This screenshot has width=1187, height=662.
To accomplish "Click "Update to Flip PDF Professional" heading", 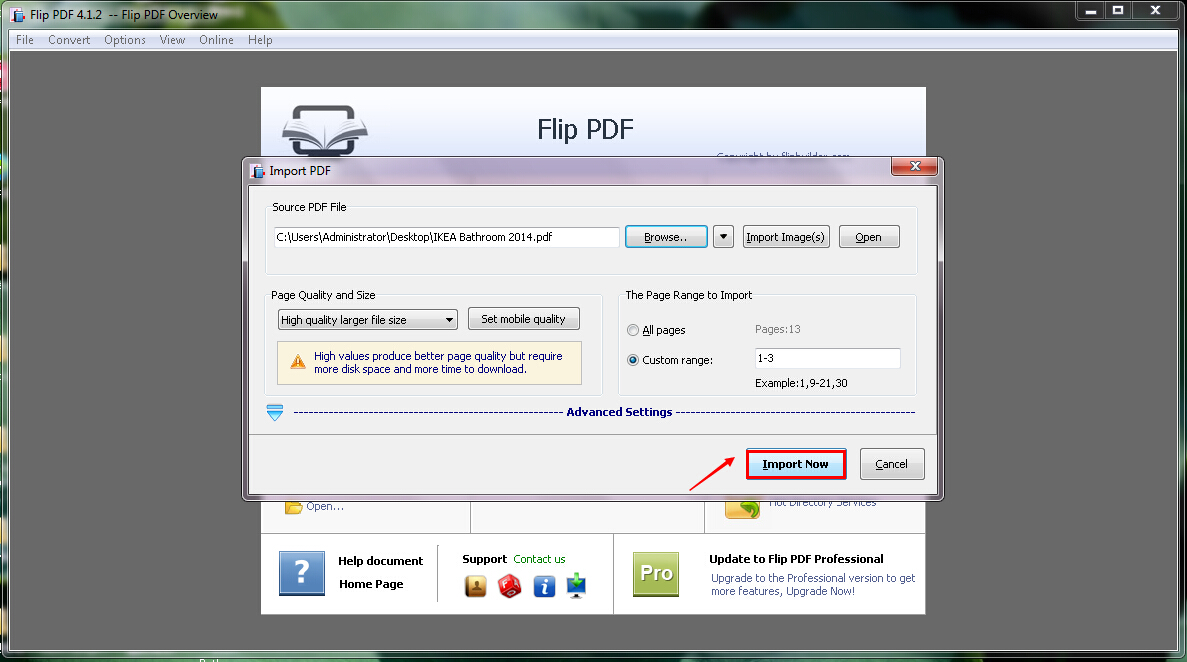I will [796, 559].
